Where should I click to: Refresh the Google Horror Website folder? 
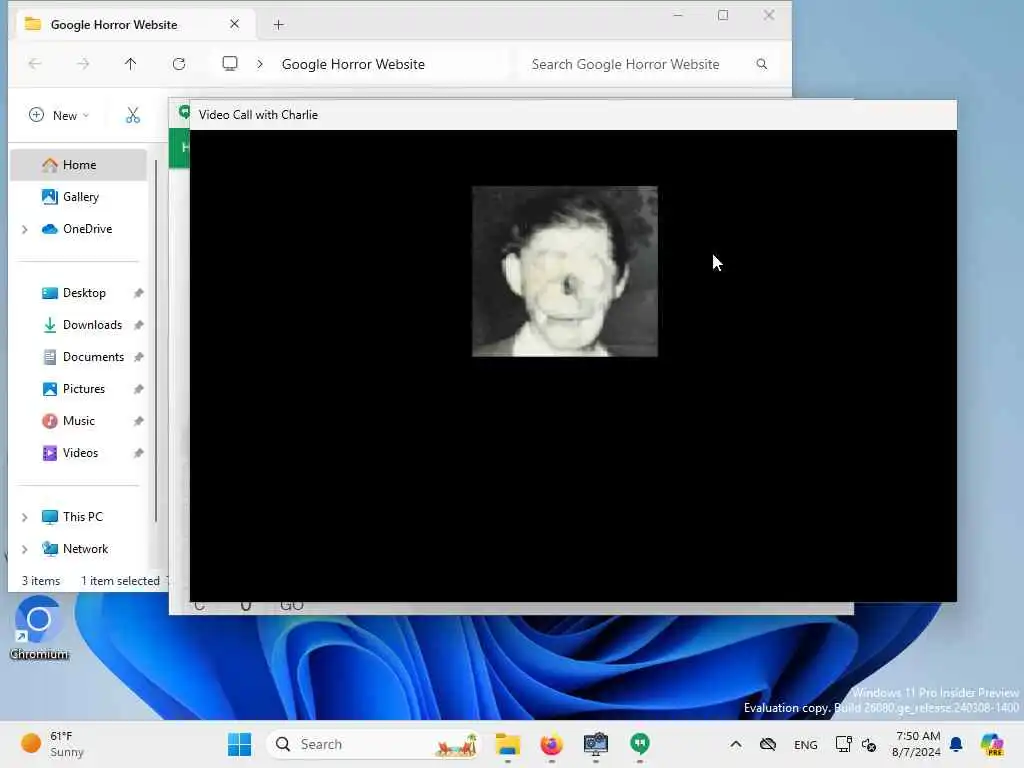[x=179, y=64]
